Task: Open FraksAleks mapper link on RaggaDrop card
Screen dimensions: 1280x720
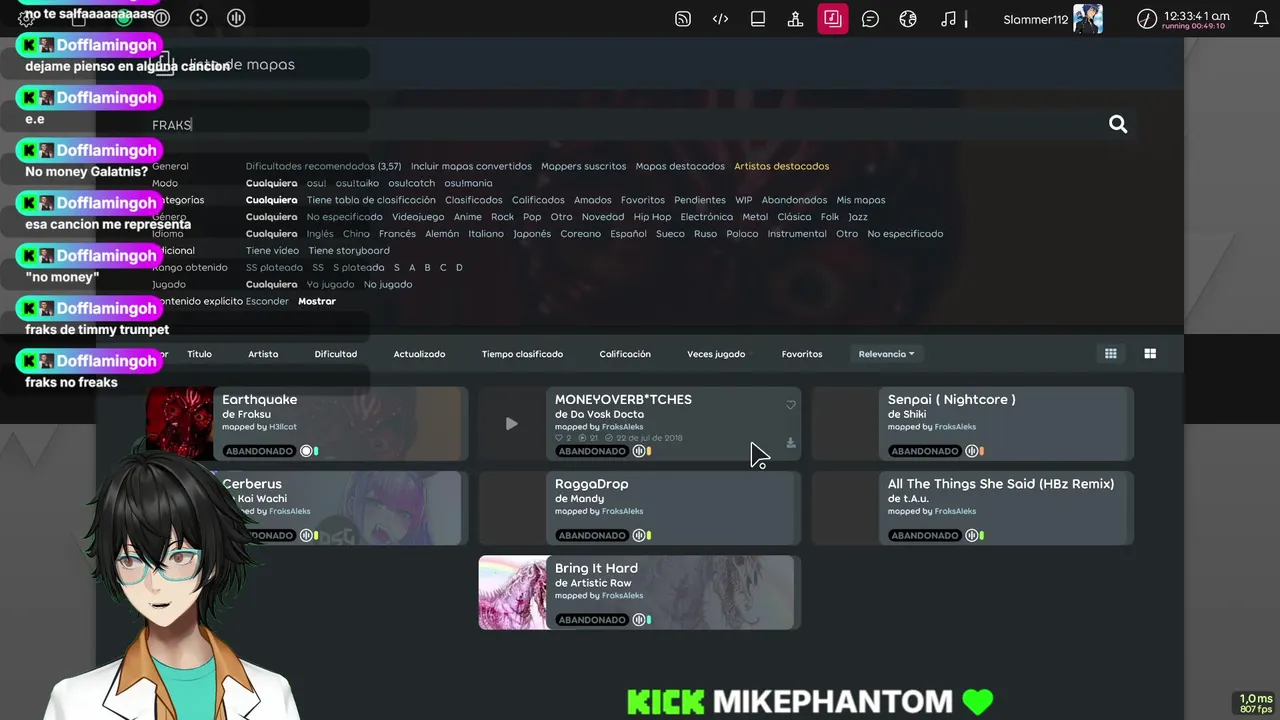Action: tap(622, 511)
